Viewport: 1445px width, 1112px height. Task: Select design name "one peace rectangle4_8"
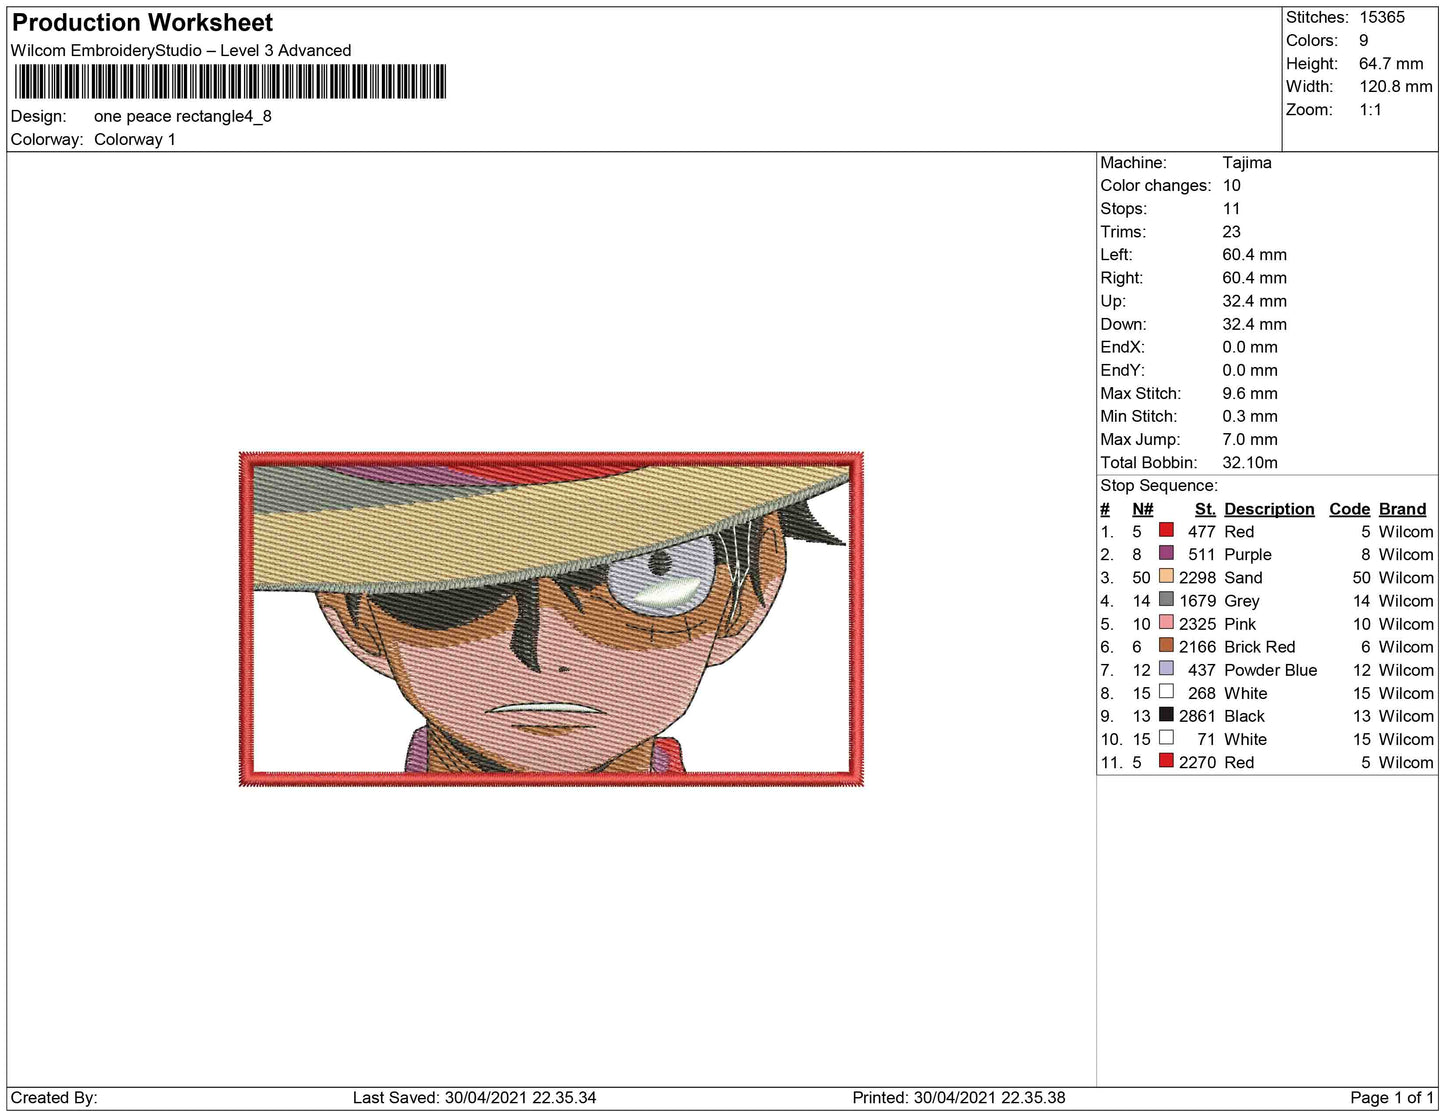183,116
